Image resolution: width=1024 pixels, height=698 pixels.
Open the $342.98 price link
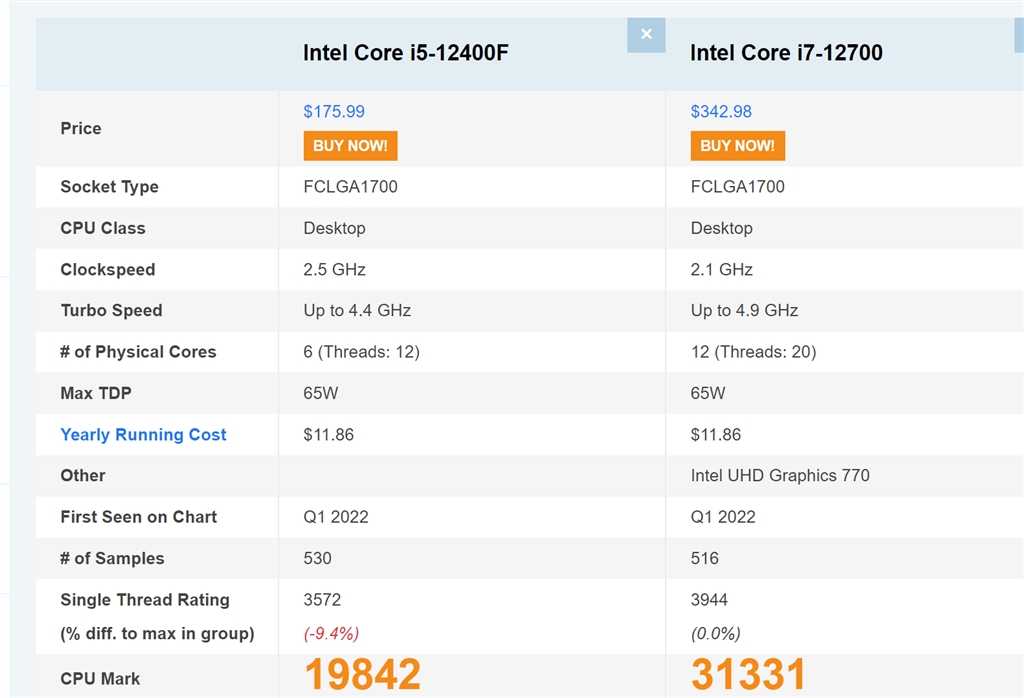[721, 112]
